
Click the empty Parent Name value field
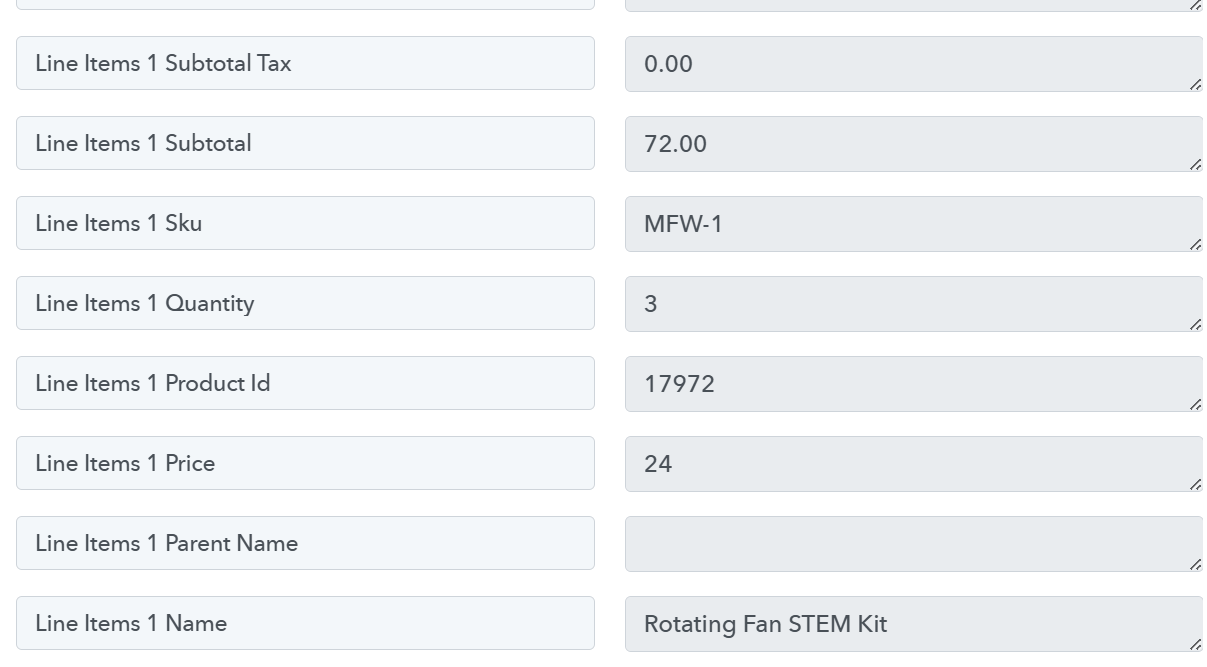pos(912,544)
